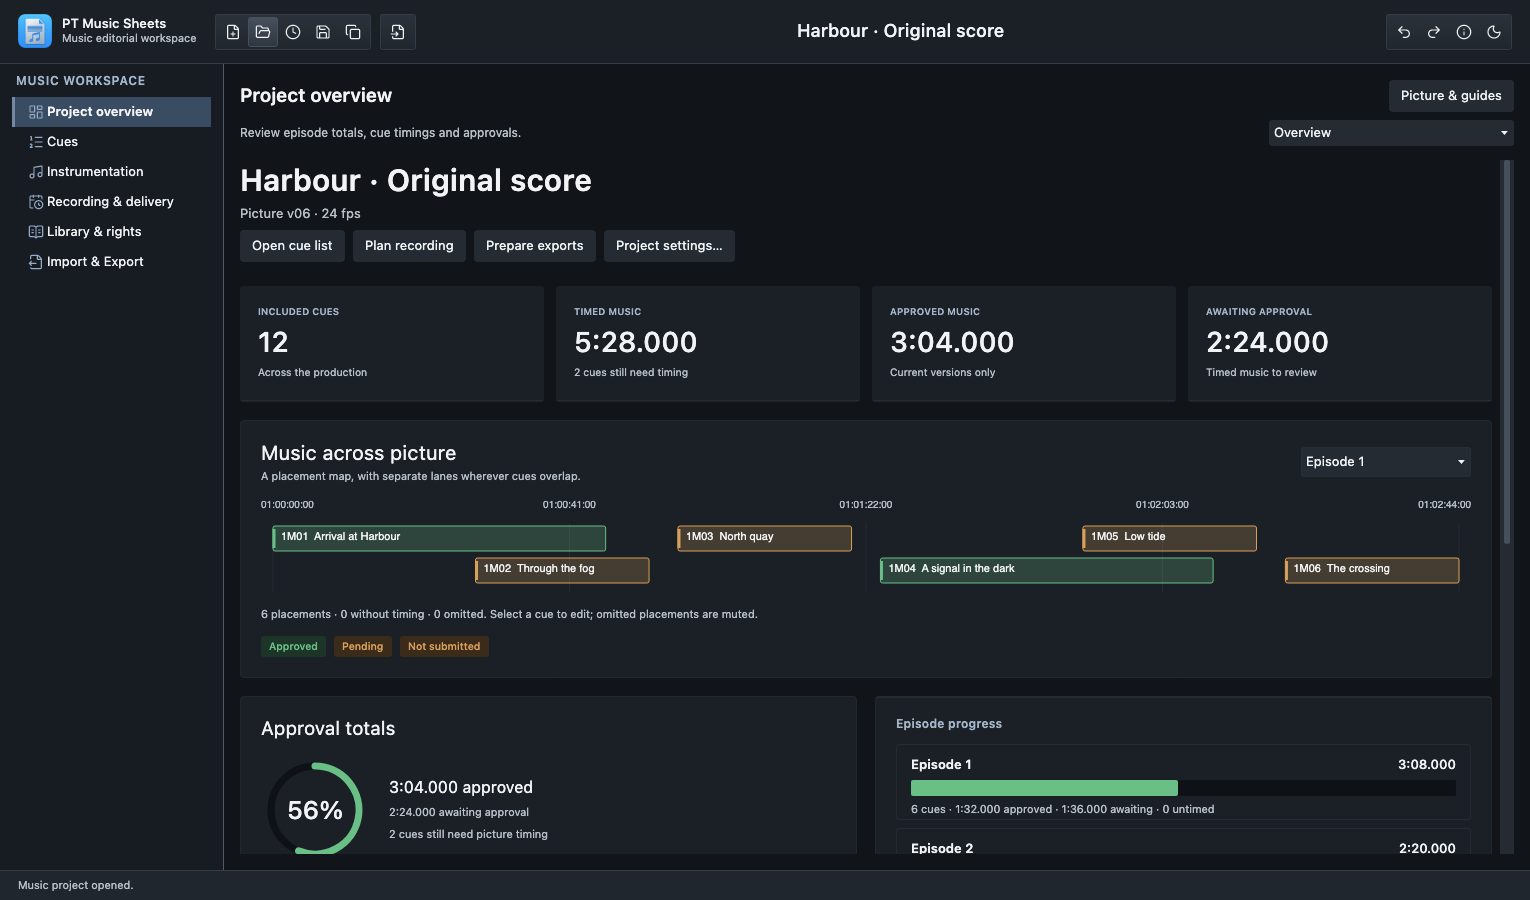This screenshot has width=1530, height=900.
Task: Click the Approved legend chip
Action: (x=293, y=647)
